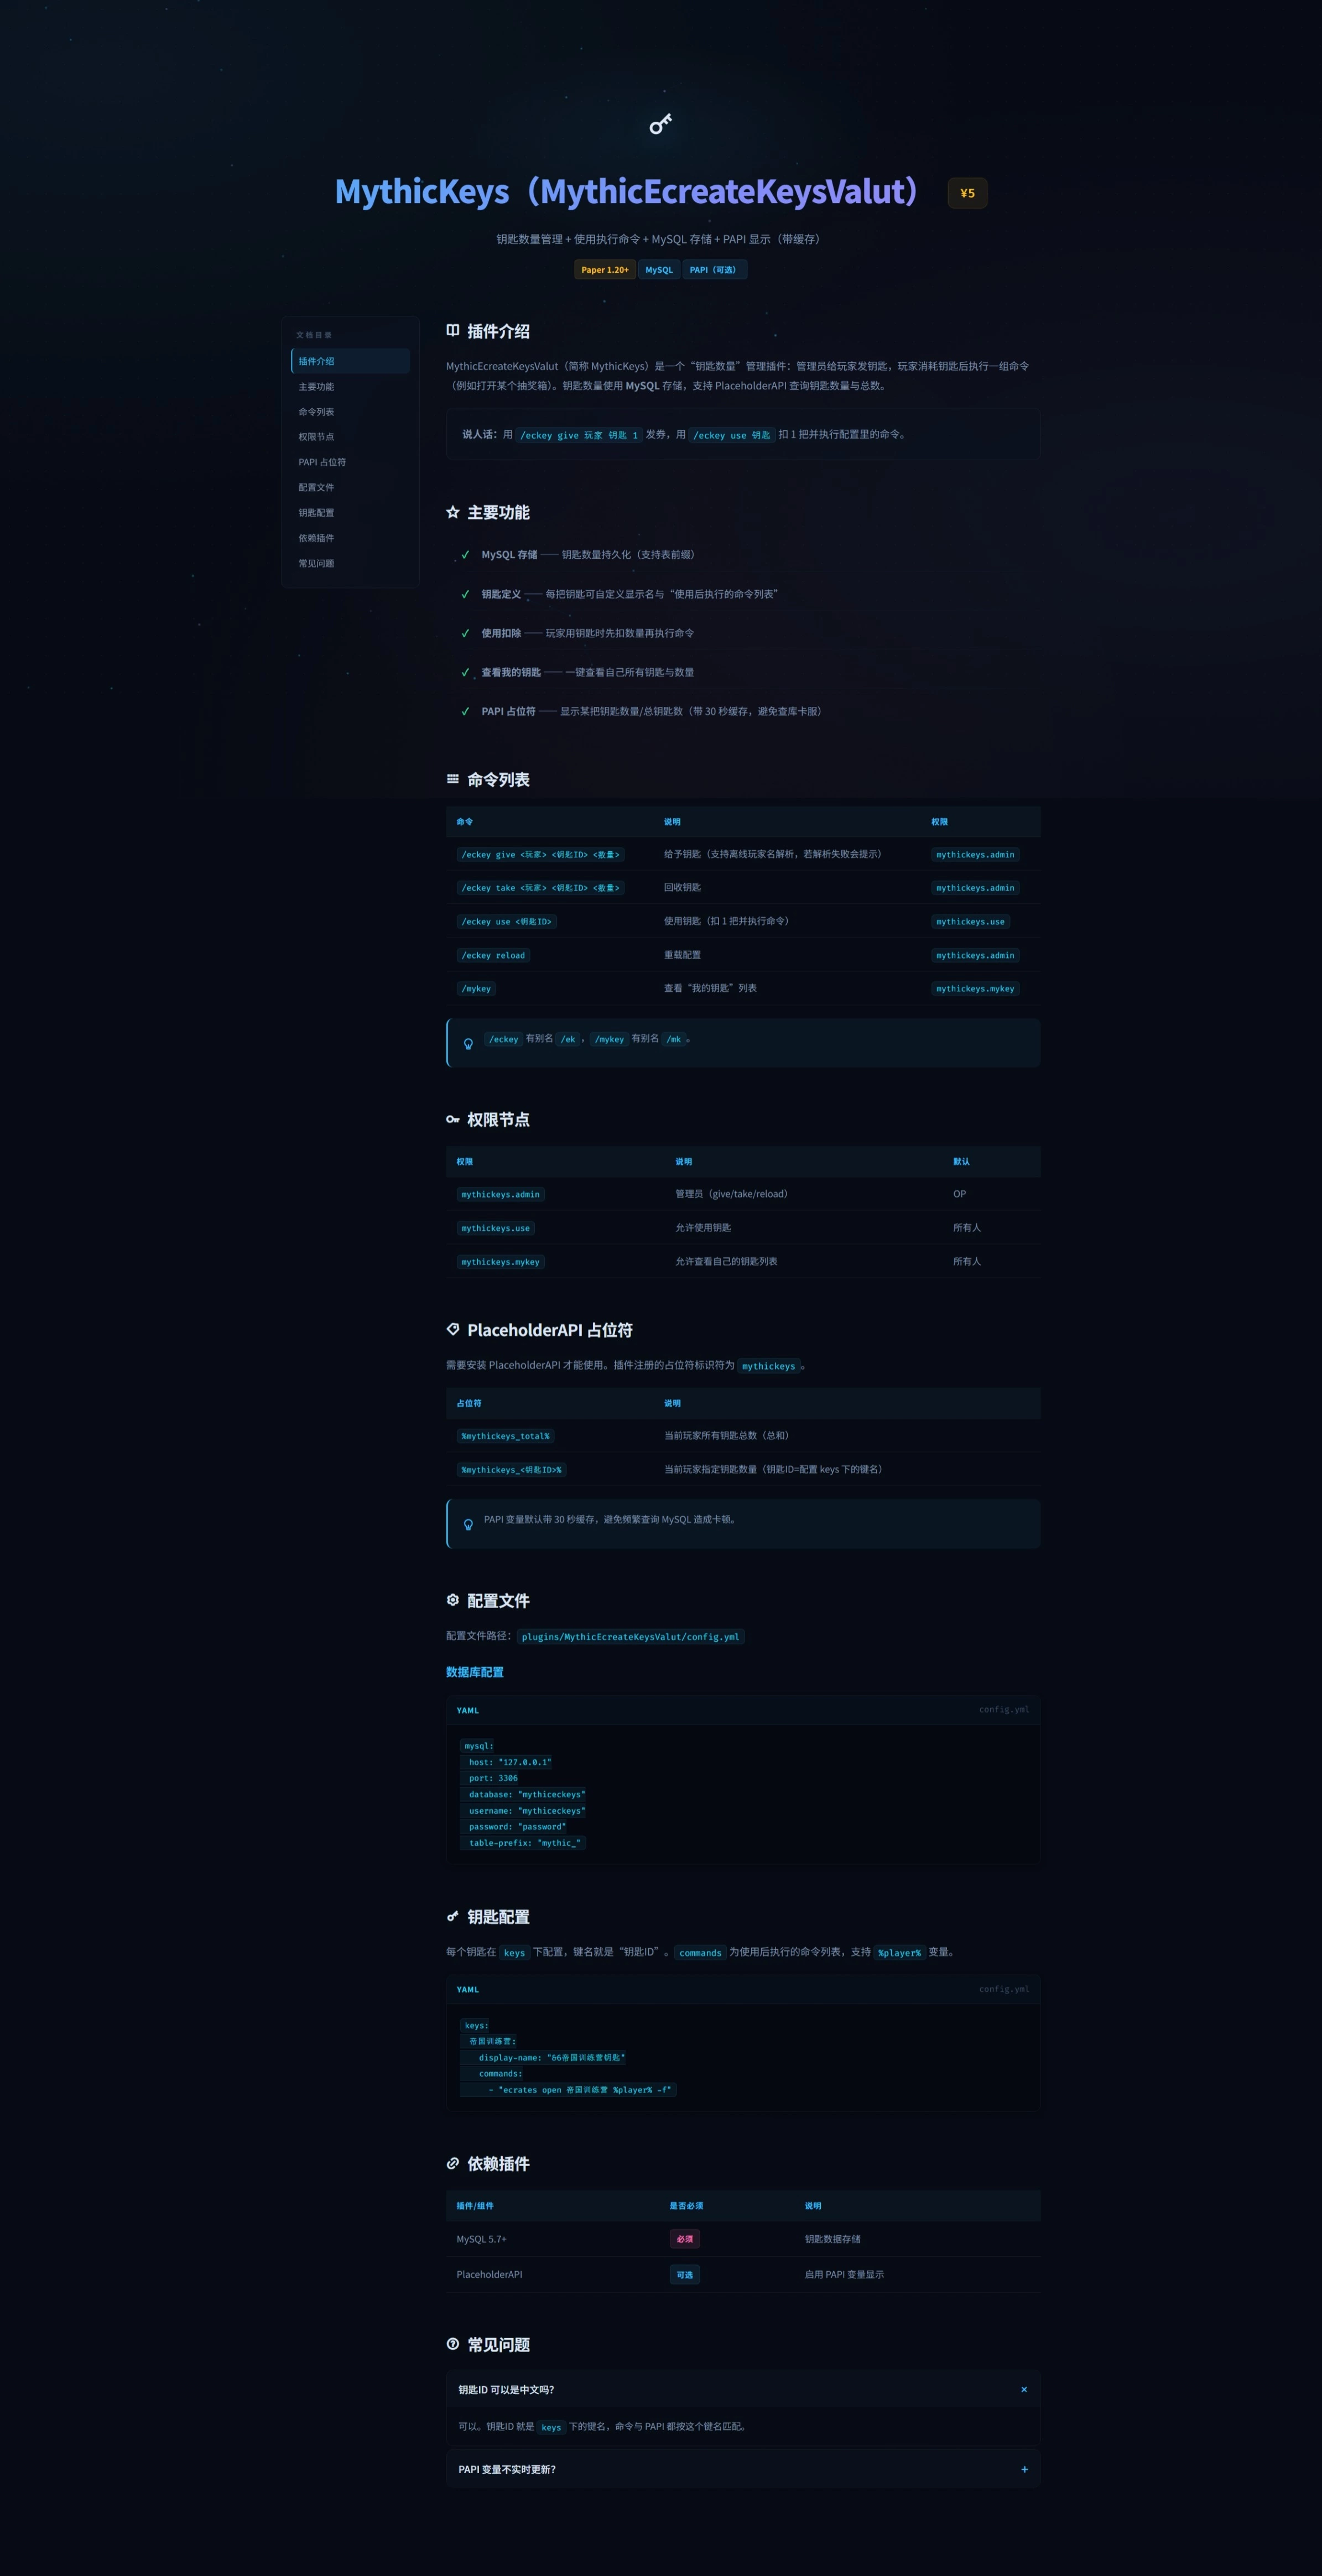Open 配置文件 sidebar link
1322x2576 pixels.
(x=350, y=487)
